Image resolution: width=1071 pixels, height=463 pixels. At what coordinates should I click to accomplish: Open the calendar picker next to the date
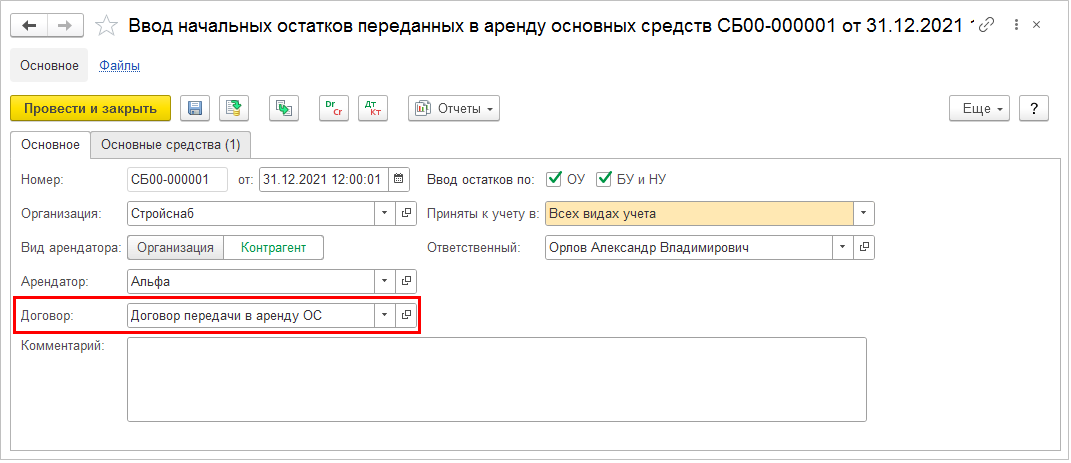point(400,180)
